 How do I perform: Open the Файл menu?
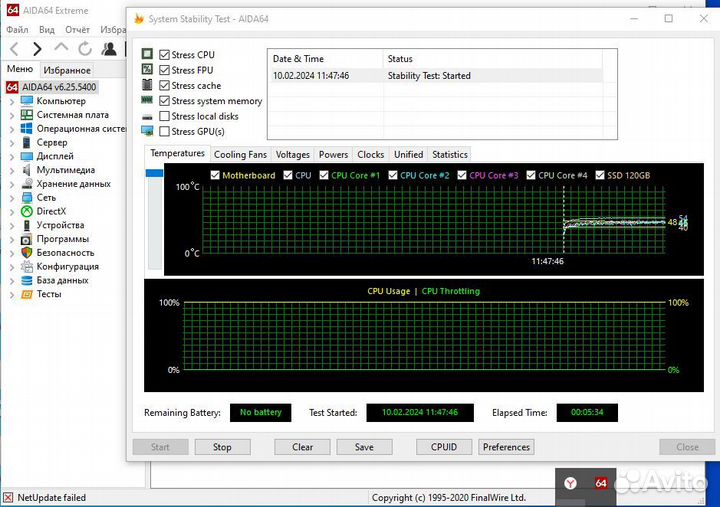(x=17, y=30)
